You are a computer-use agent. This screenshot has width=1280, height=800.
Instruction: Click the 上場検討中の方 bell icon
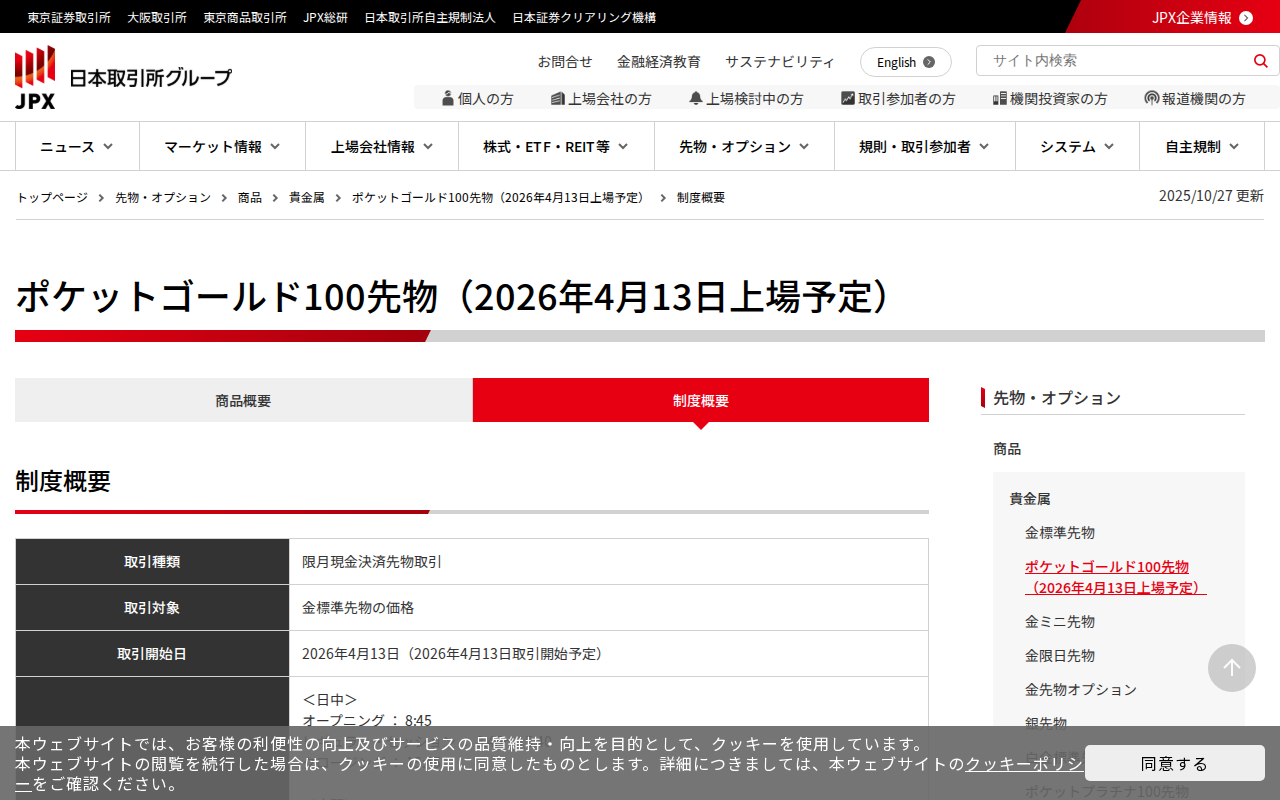coord(696,98)
